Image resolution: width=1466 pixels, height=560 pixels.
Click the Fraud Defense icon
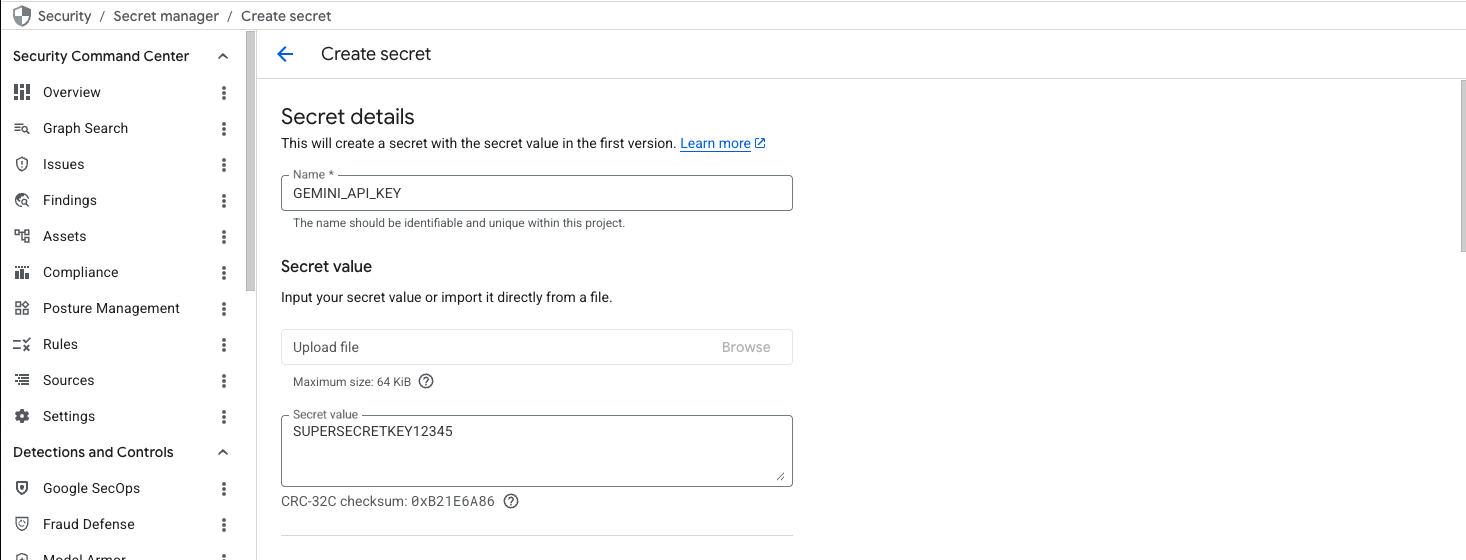(22, 524)
